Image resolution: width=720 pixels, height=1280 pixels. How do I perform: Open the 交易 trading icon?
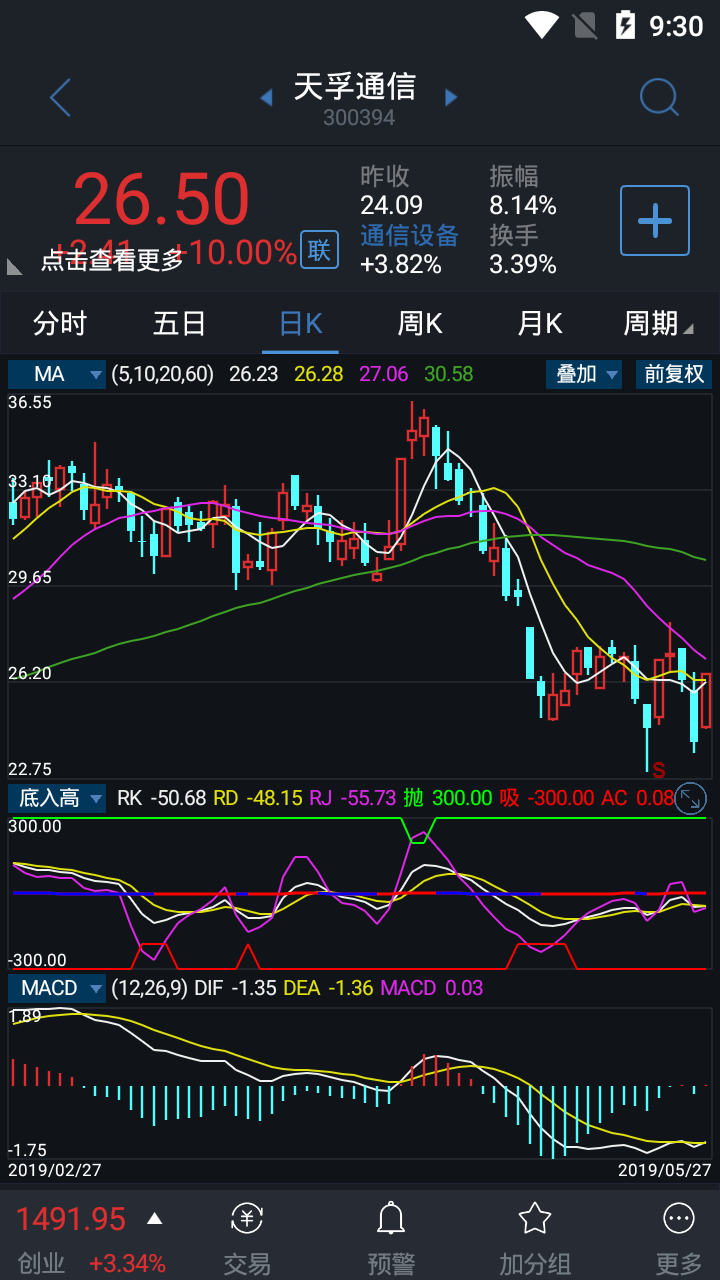tap(247, 1218)
